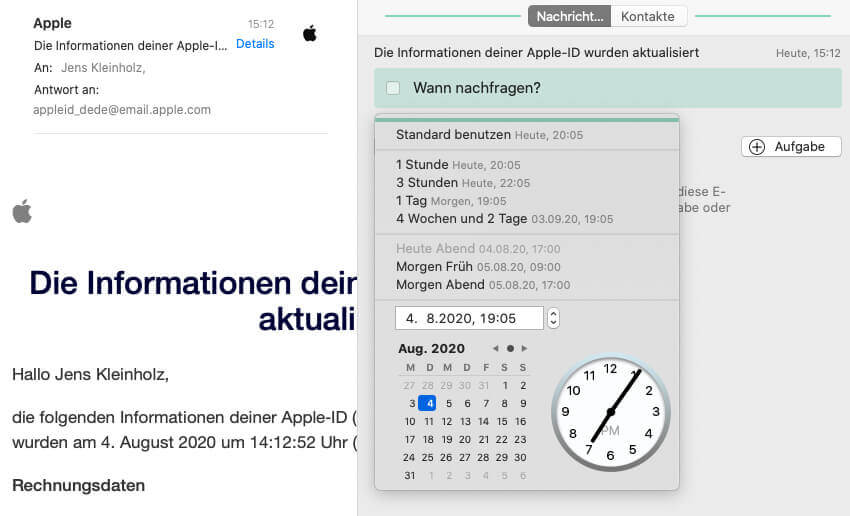Select August 23 in the calendar
Screen dimensions: 850x516
point(520,440)
